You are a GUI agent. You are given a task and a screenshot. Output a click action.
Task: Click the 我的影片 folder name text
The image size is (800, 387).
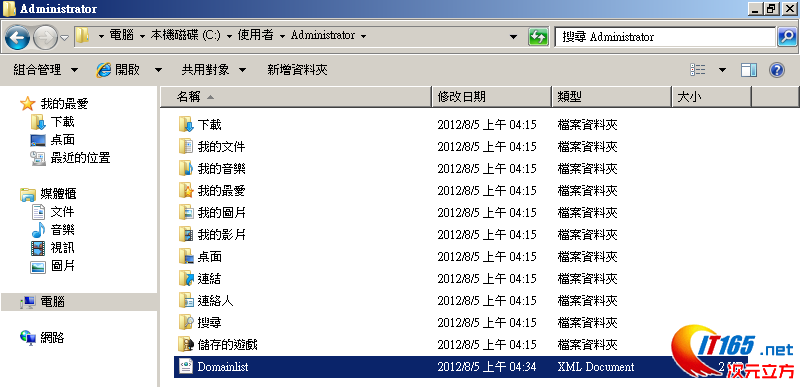click(x=222, y=235)
